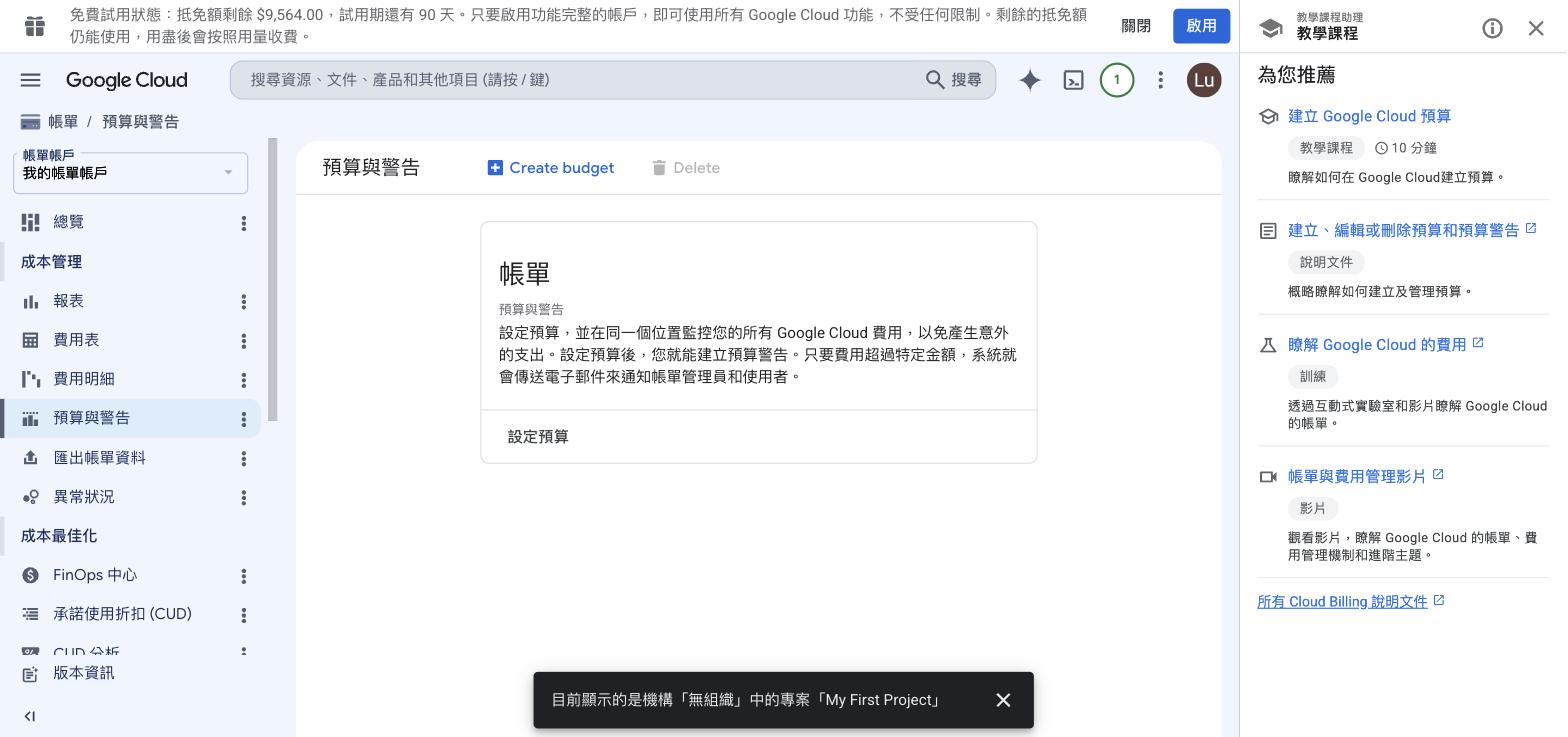
Task: Activate Cloud Shell terminal icon
Action: (x=1073, y=80)
